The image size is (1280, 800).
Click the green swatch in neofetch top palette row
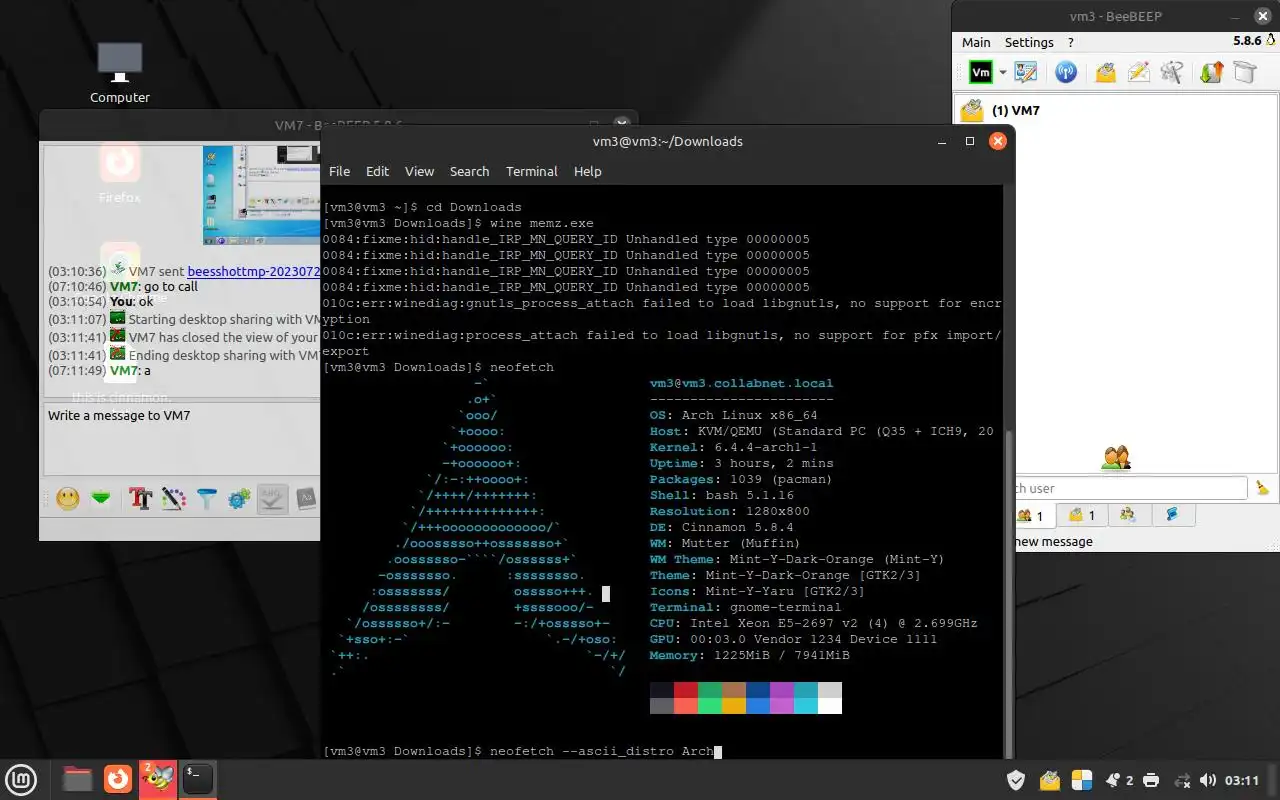click(710, 690)
